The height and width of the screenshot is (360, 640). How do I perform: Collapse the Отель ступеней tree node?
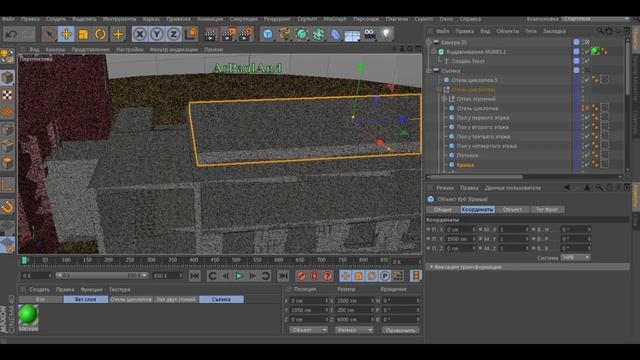tap(444, 99)
